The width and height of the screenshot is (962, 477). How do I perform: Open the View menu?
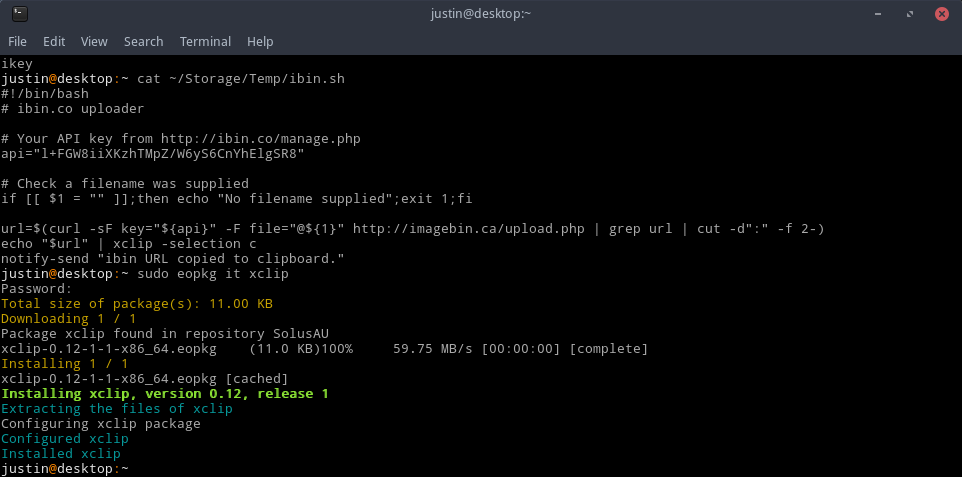94,42
